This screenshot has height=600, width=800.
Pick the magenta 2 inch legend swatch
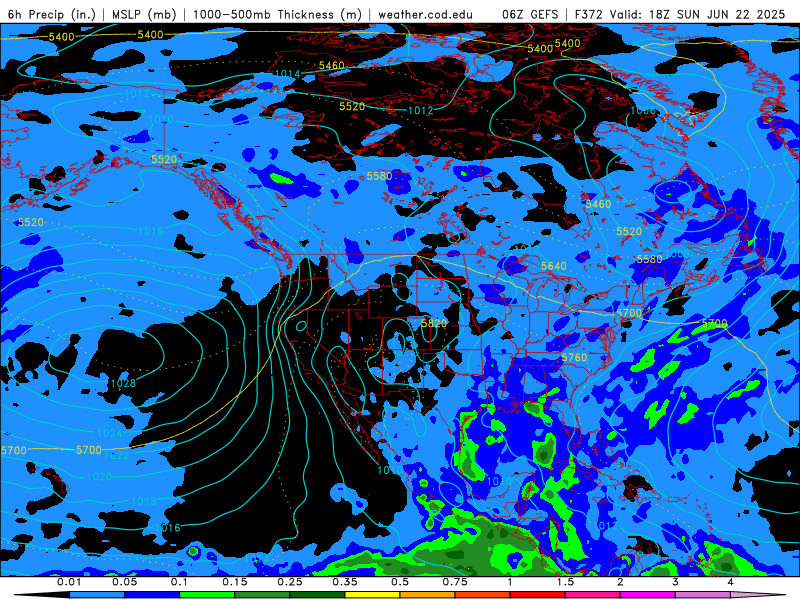pos(648,595)
